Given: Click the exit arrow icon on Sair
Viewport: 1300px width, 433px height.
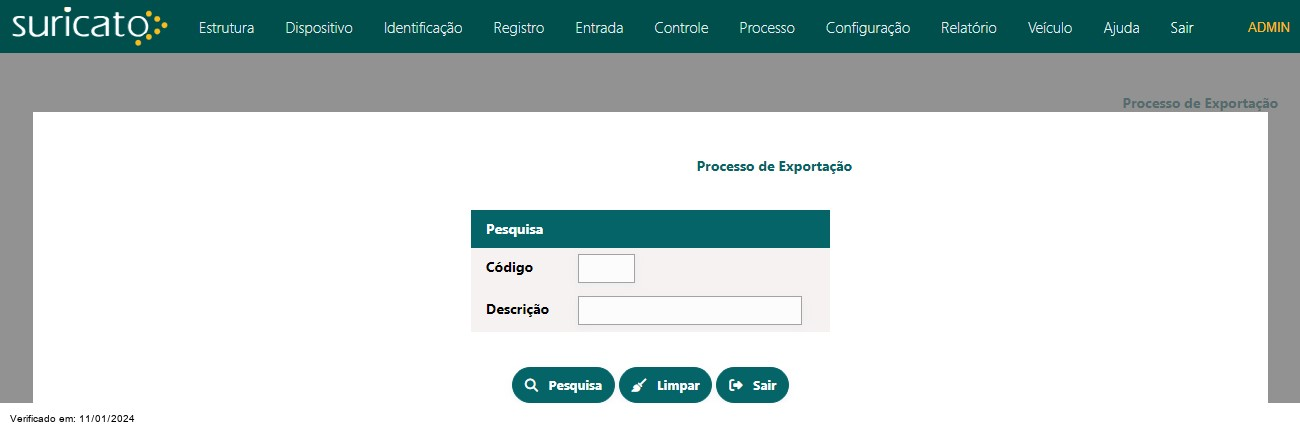Looking at the screenshot, I should 736,385.
